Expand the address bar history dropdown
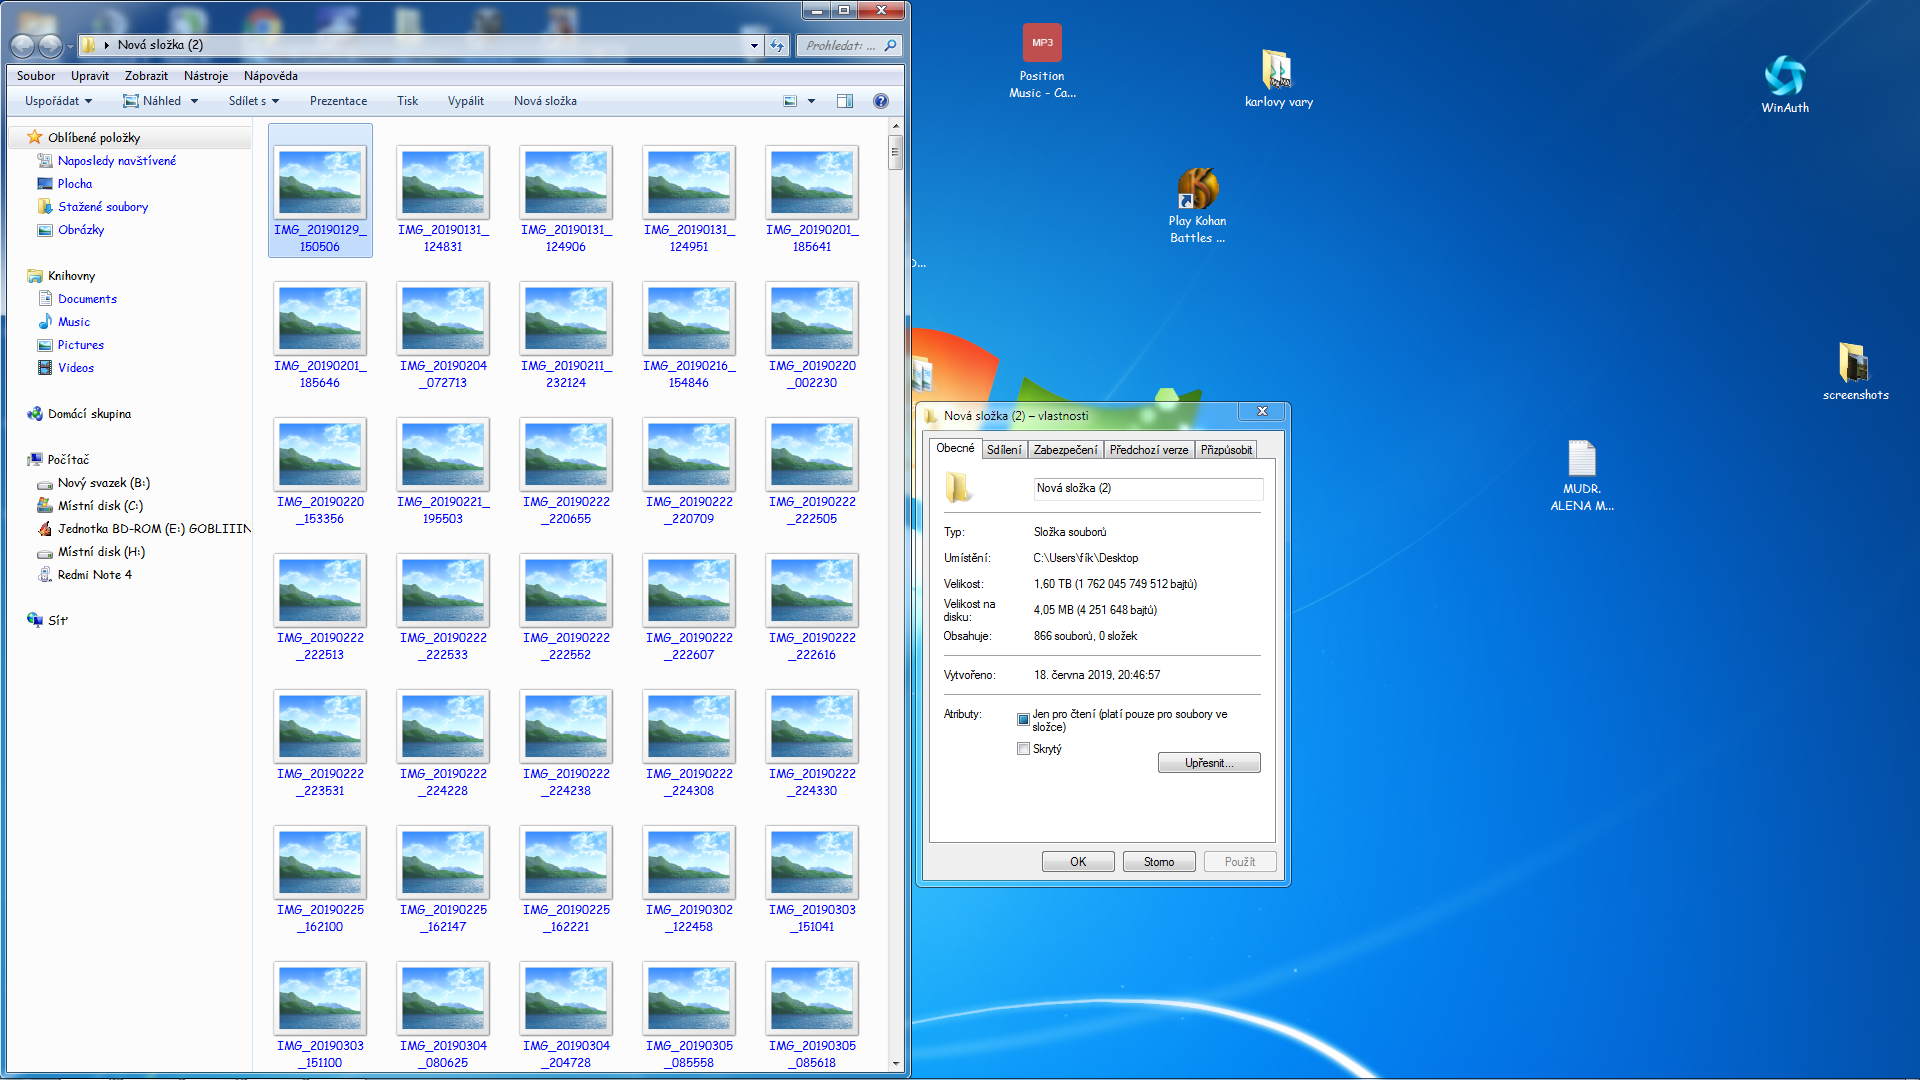Viewport: 1920px width, 1080px height. pos(754,45)
